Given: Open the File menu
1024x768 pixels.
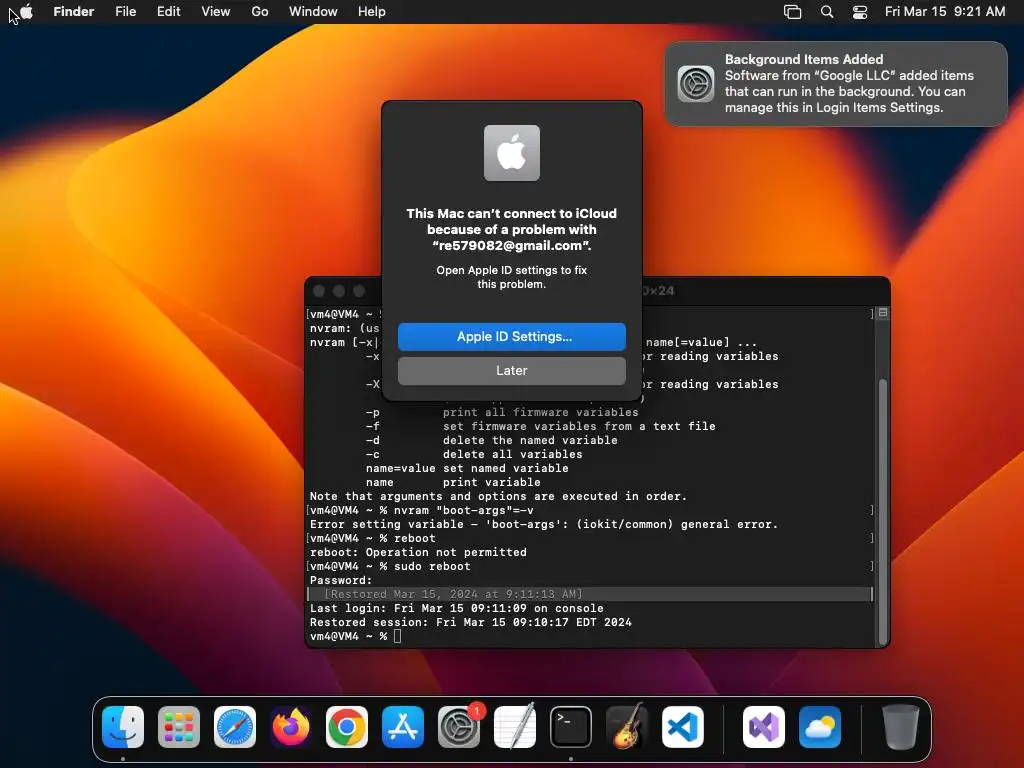Looking at the screenshot, I should pyautogui.click(x=125, y=12).
